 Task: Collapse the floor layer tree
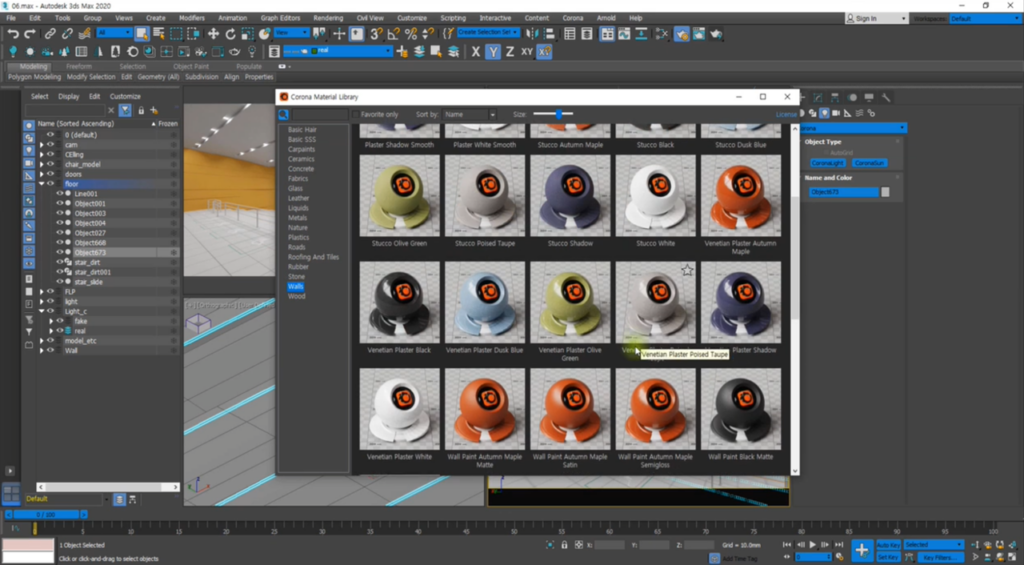[x=41, y=184]
